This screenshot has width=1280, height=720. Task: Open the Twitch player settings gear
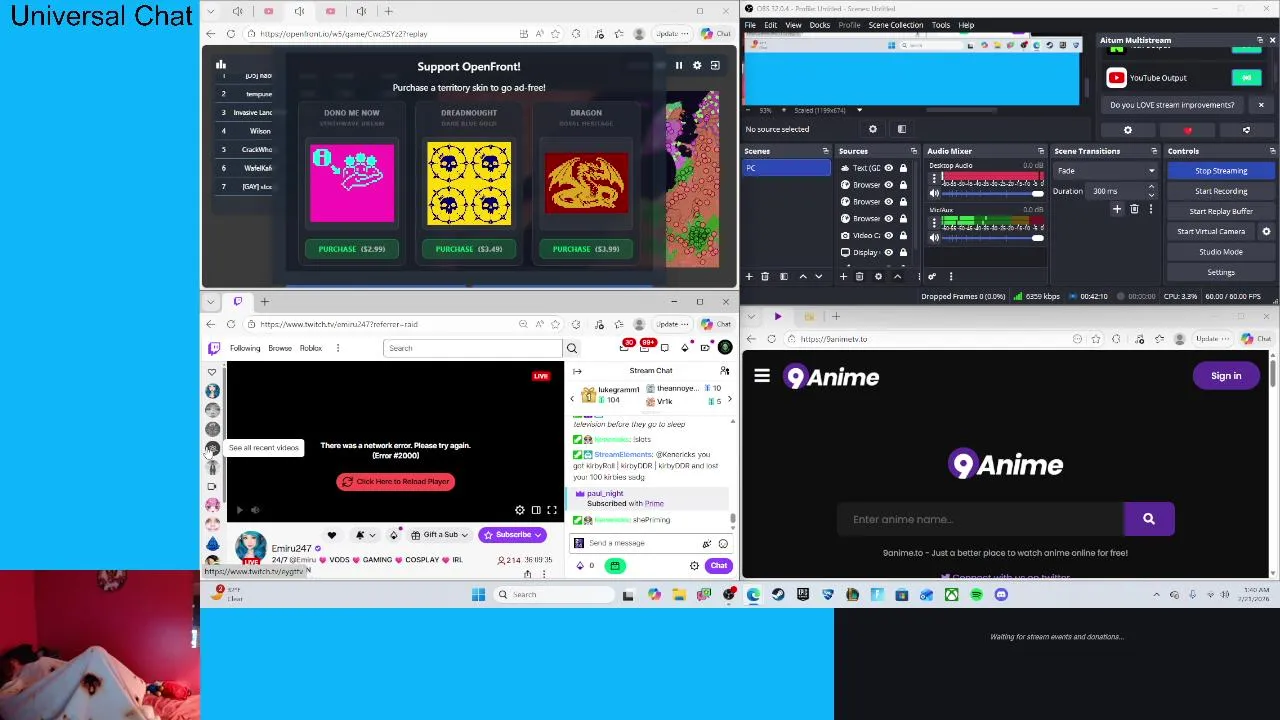coord(520,510)
